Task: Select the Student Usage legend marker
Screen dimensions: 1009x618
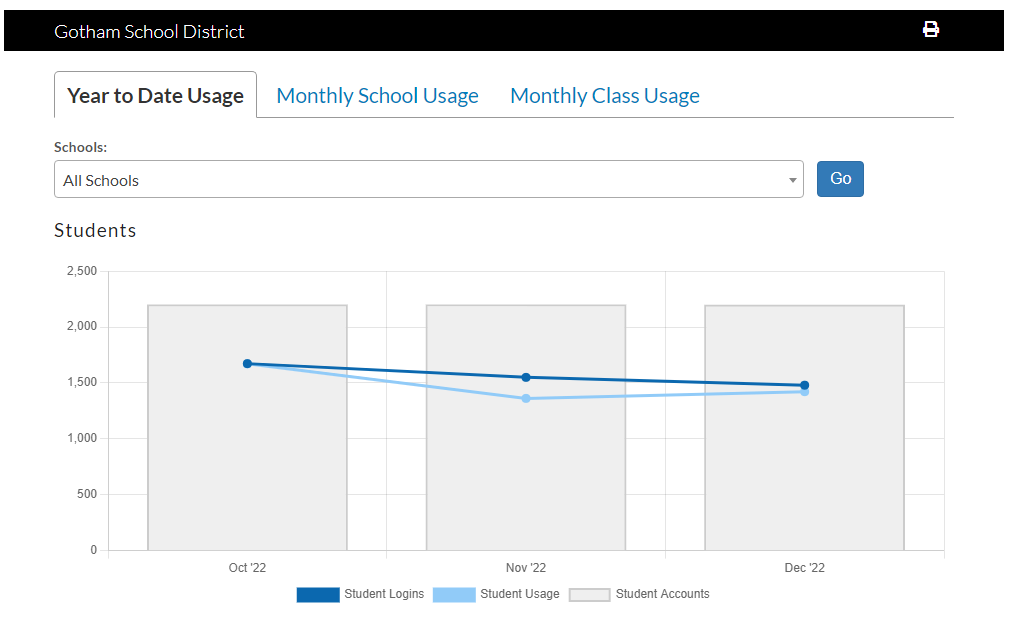Action: click(x=454, y=594)
